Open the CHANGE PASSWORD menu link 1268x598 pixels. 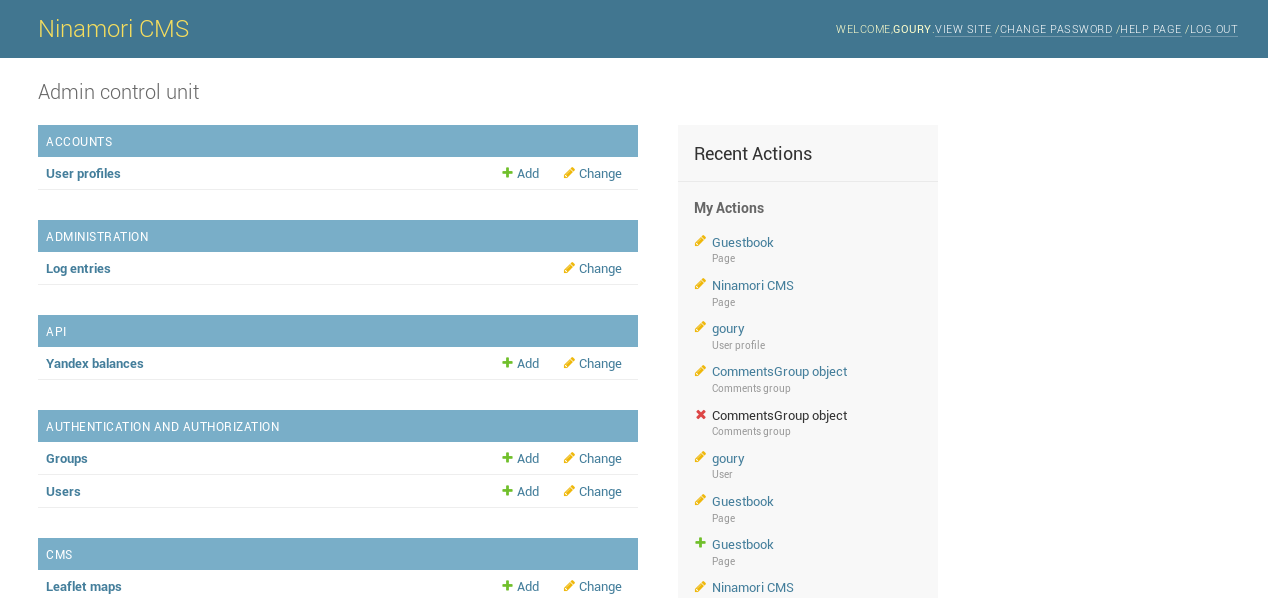tap(1055, 29)
